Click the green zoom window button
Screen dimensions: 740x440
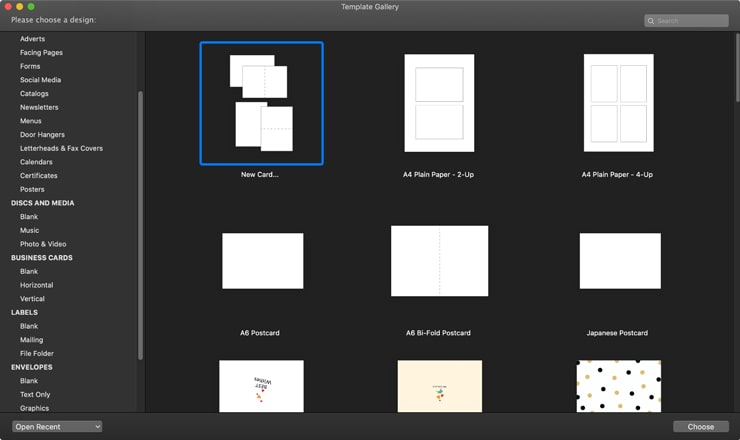pos(31,7)
